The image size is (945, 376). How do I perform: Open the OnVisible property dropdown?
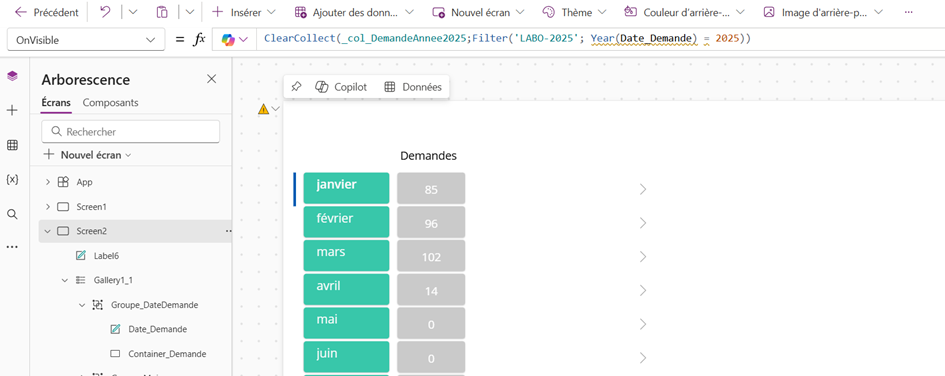(86, 40)
